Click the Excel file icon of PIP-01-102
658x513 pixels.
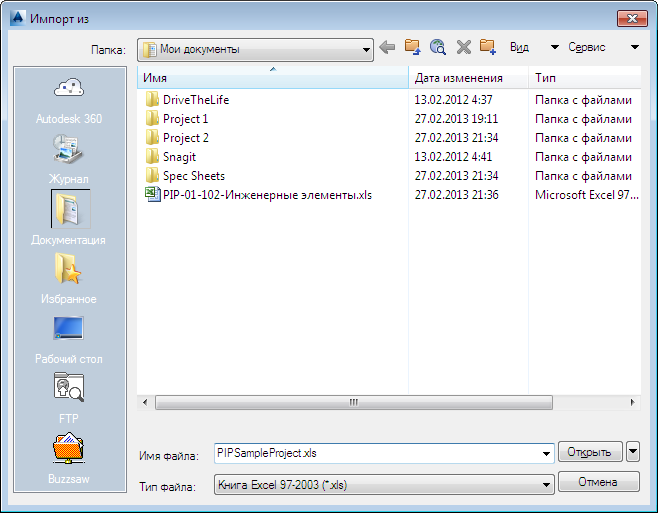[152, 194]
